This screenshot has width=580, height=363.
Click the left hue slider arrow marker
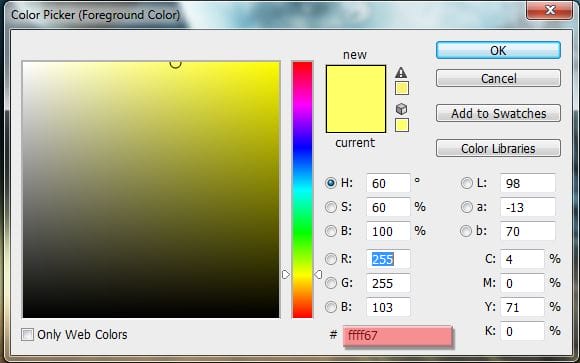[286, 275]
